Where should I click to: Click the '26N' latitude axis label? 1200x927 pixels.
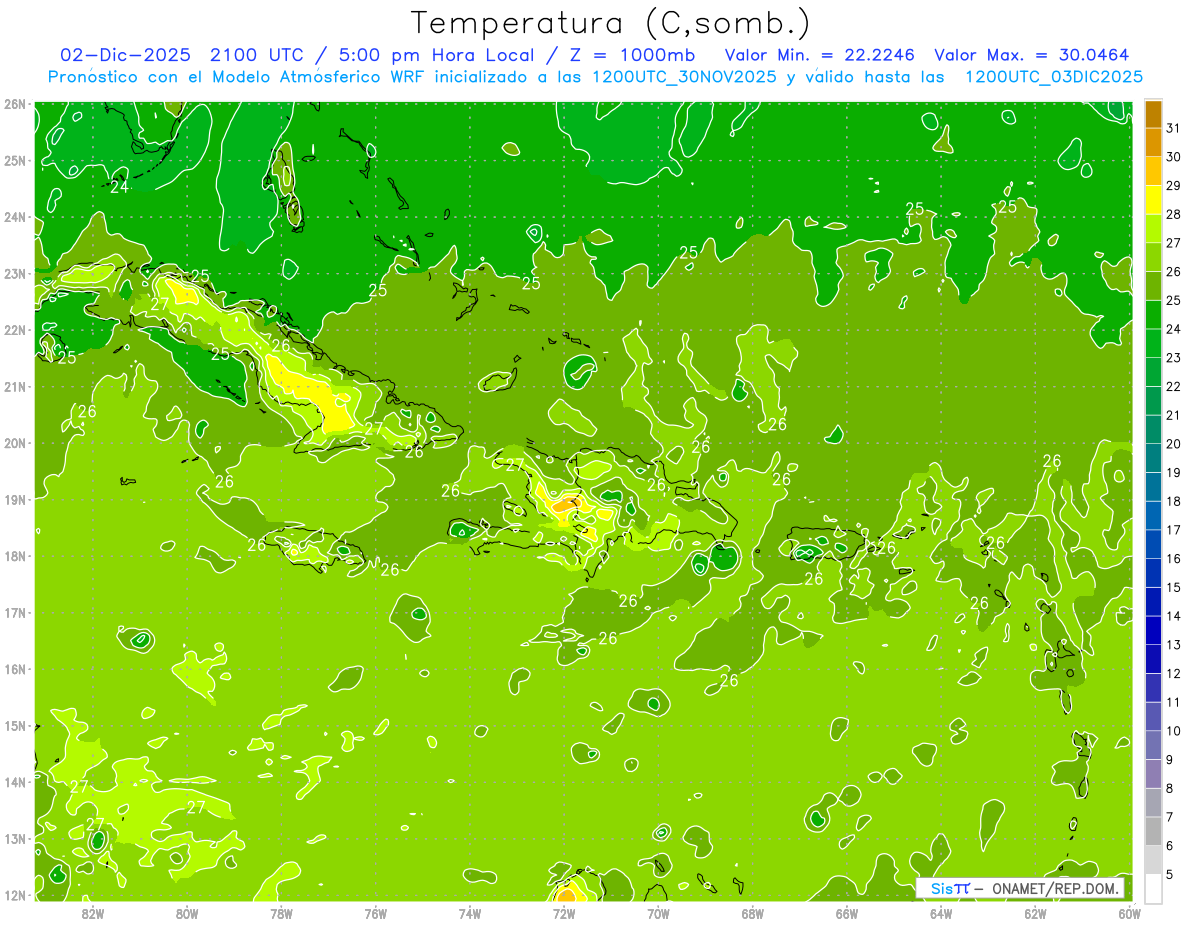tap(15, 104)
